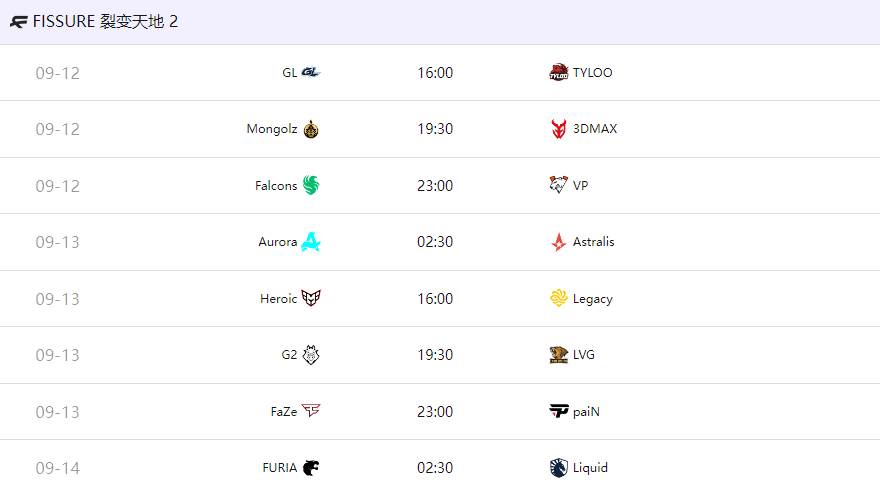Click the FISSURE logo icon in header
Screen dimensions: 880x493
tap(19, 22)
